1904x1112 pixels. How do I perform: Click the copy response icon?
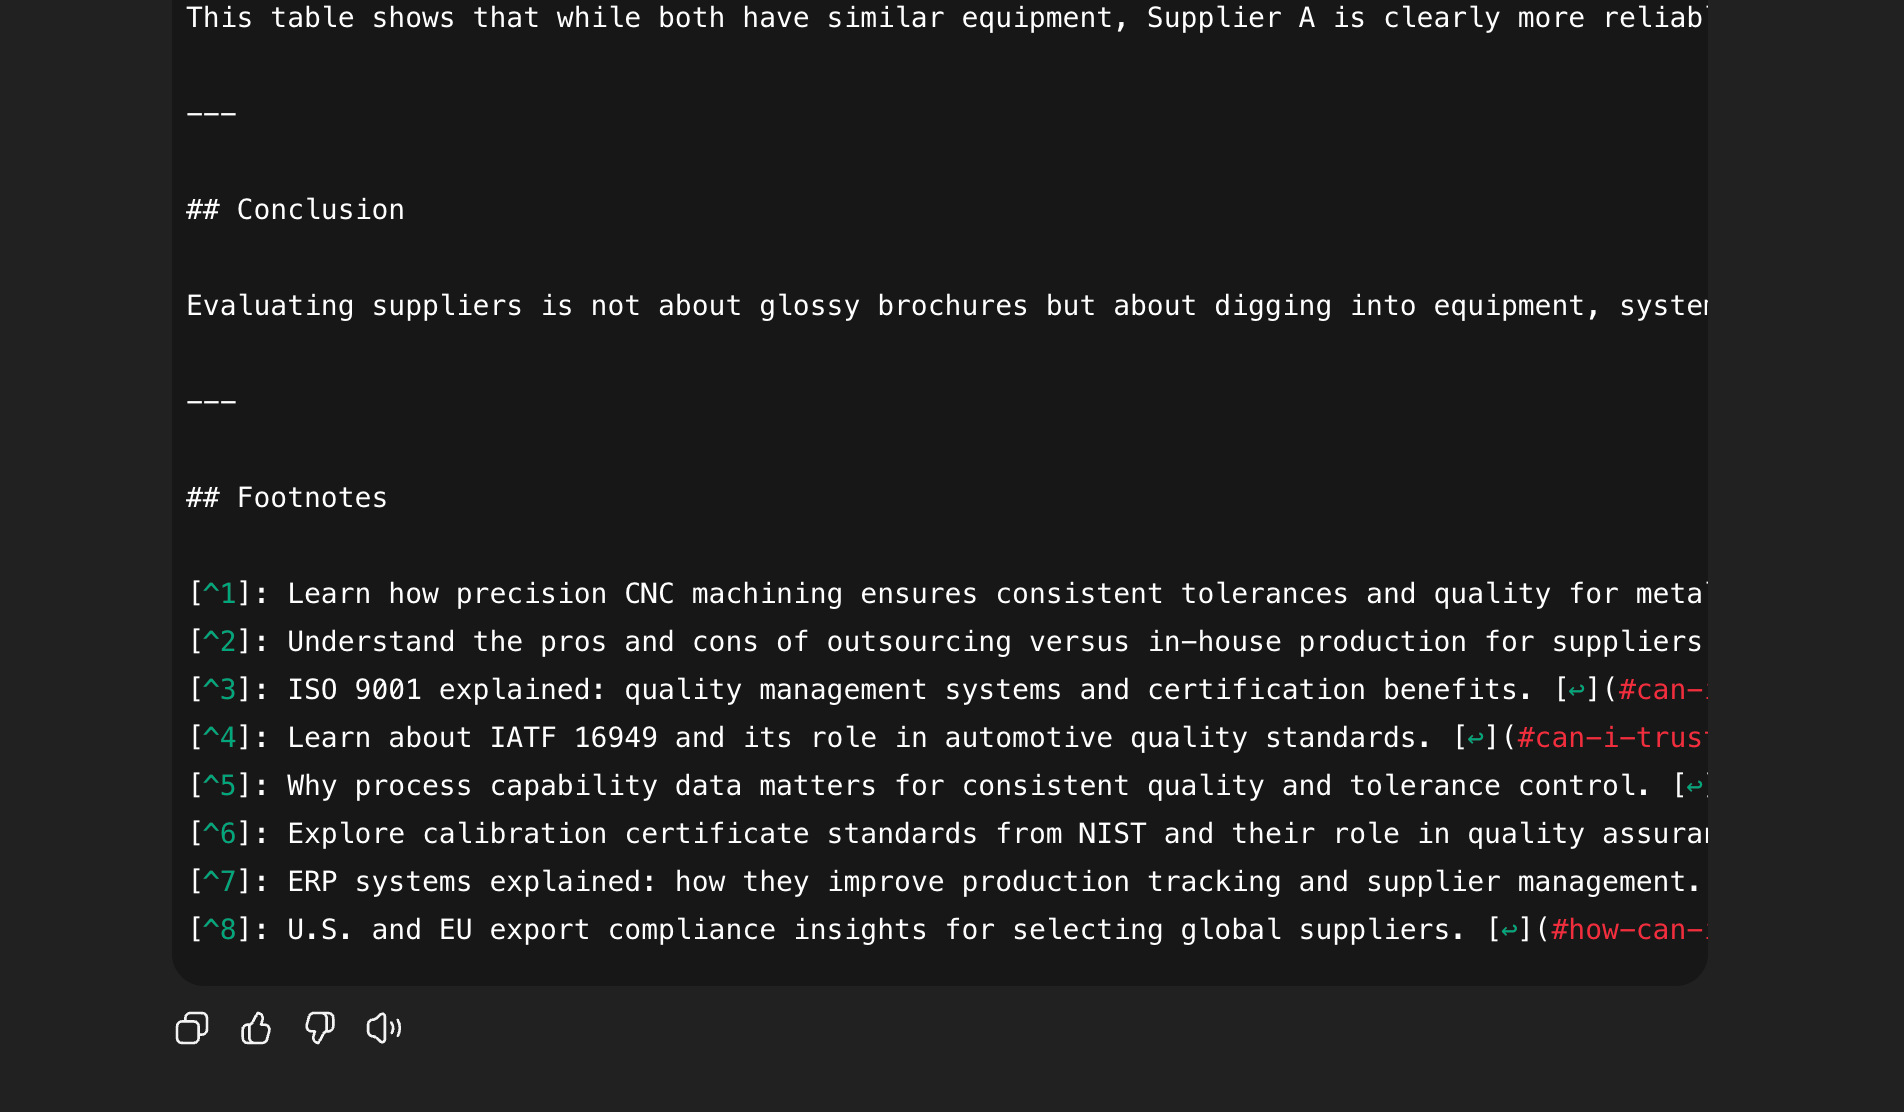(192, 1028)
